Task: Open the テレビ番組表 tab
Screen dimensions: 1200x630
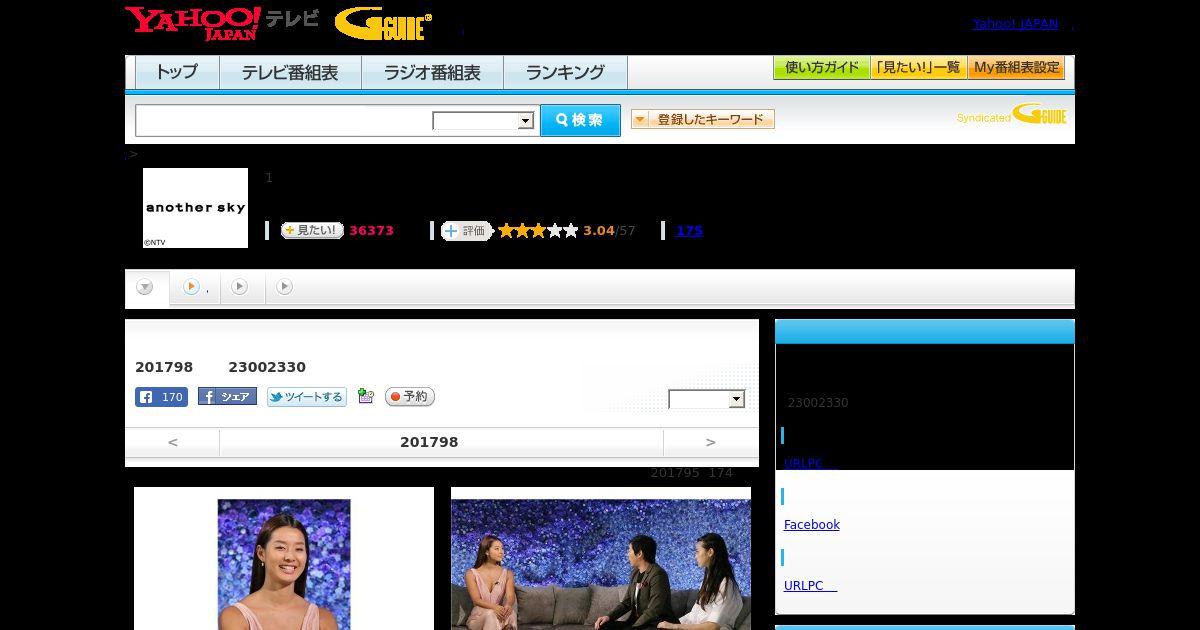Action: click(290, 72)
